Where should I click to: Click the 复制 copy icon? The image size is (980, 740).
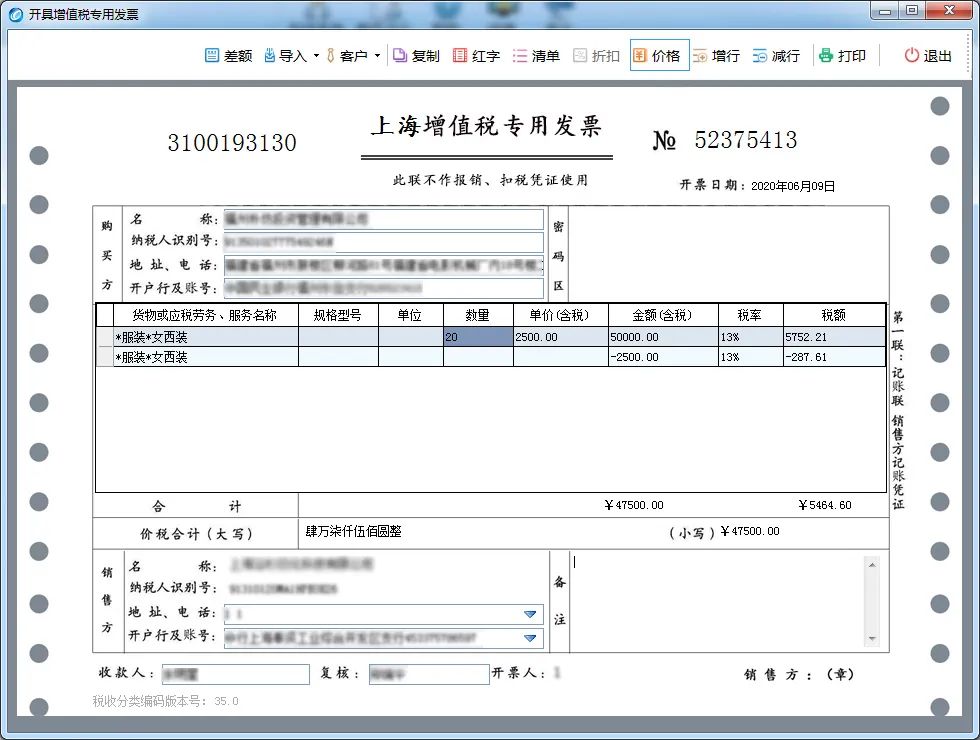click(x=400, y=56)
